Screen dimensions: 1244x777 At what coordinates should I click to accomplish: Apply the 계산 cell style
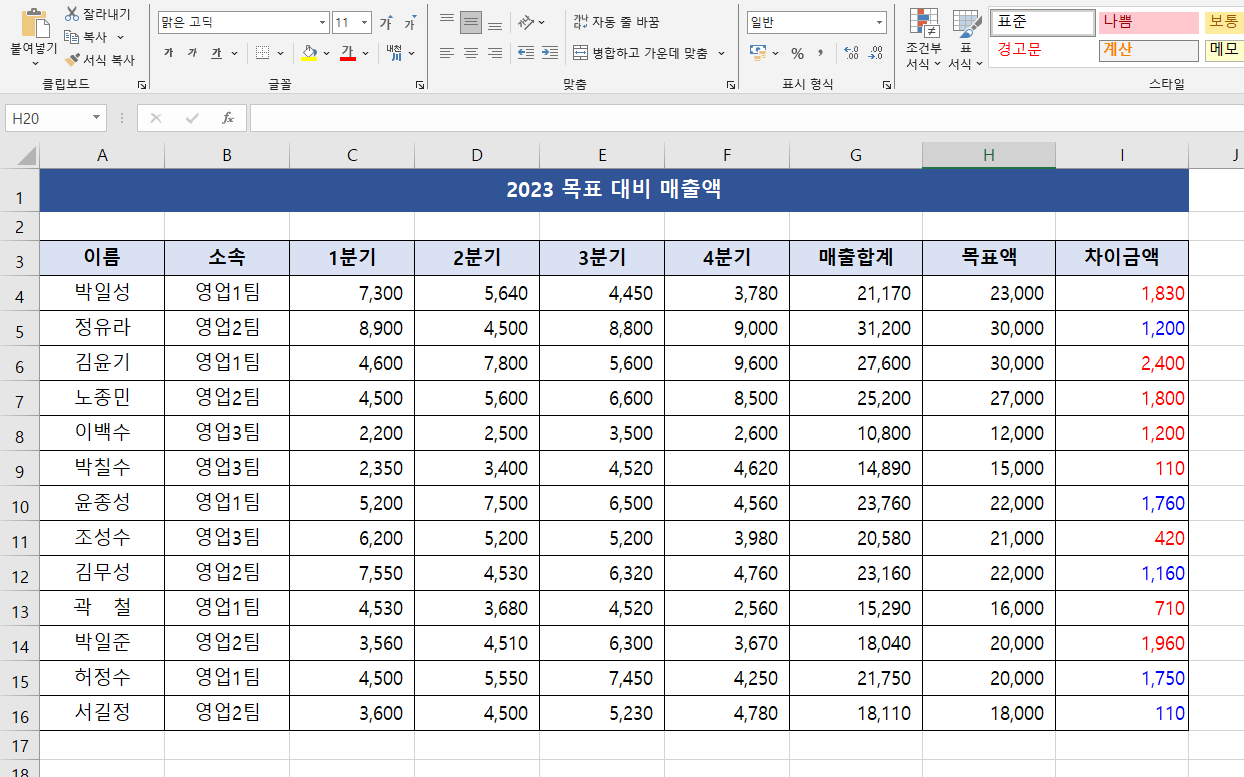[x=1148, y=49]
